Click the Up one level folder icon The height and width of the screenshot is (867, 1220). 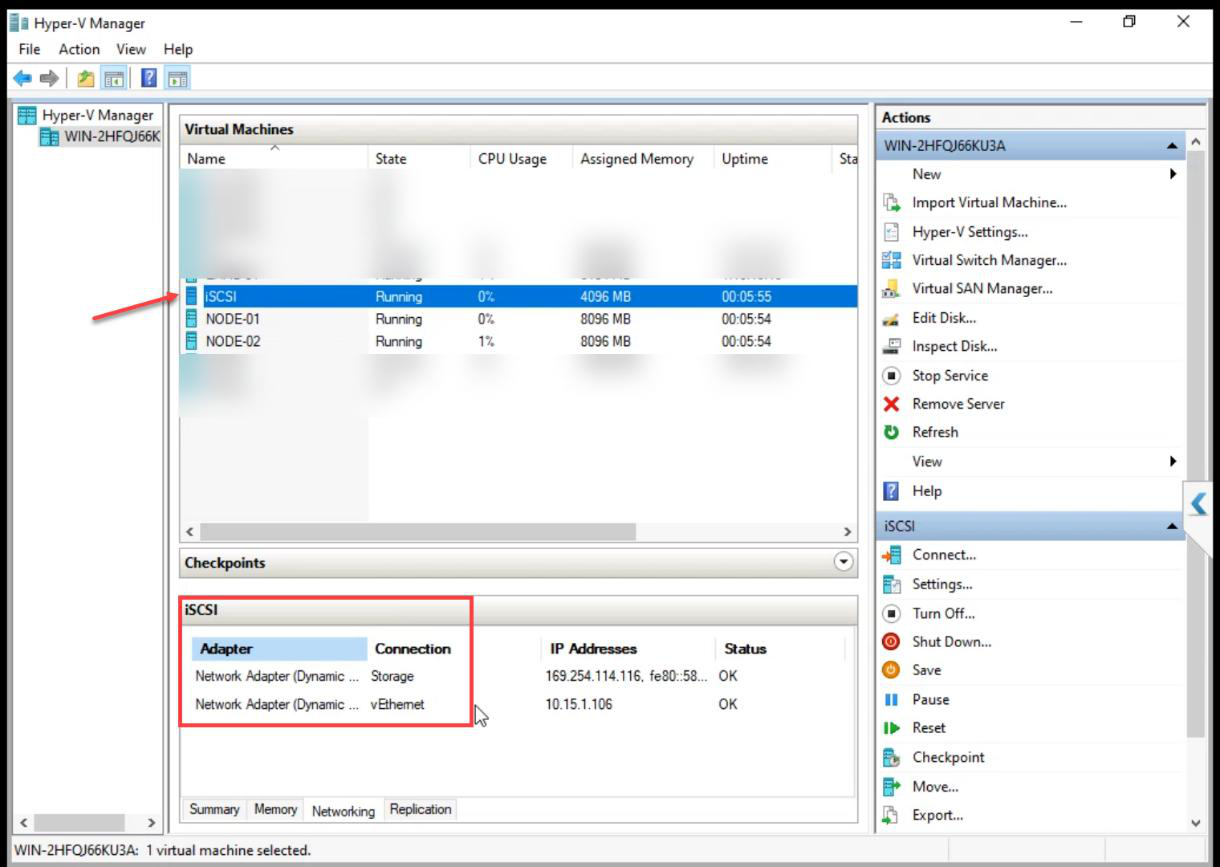86,78
